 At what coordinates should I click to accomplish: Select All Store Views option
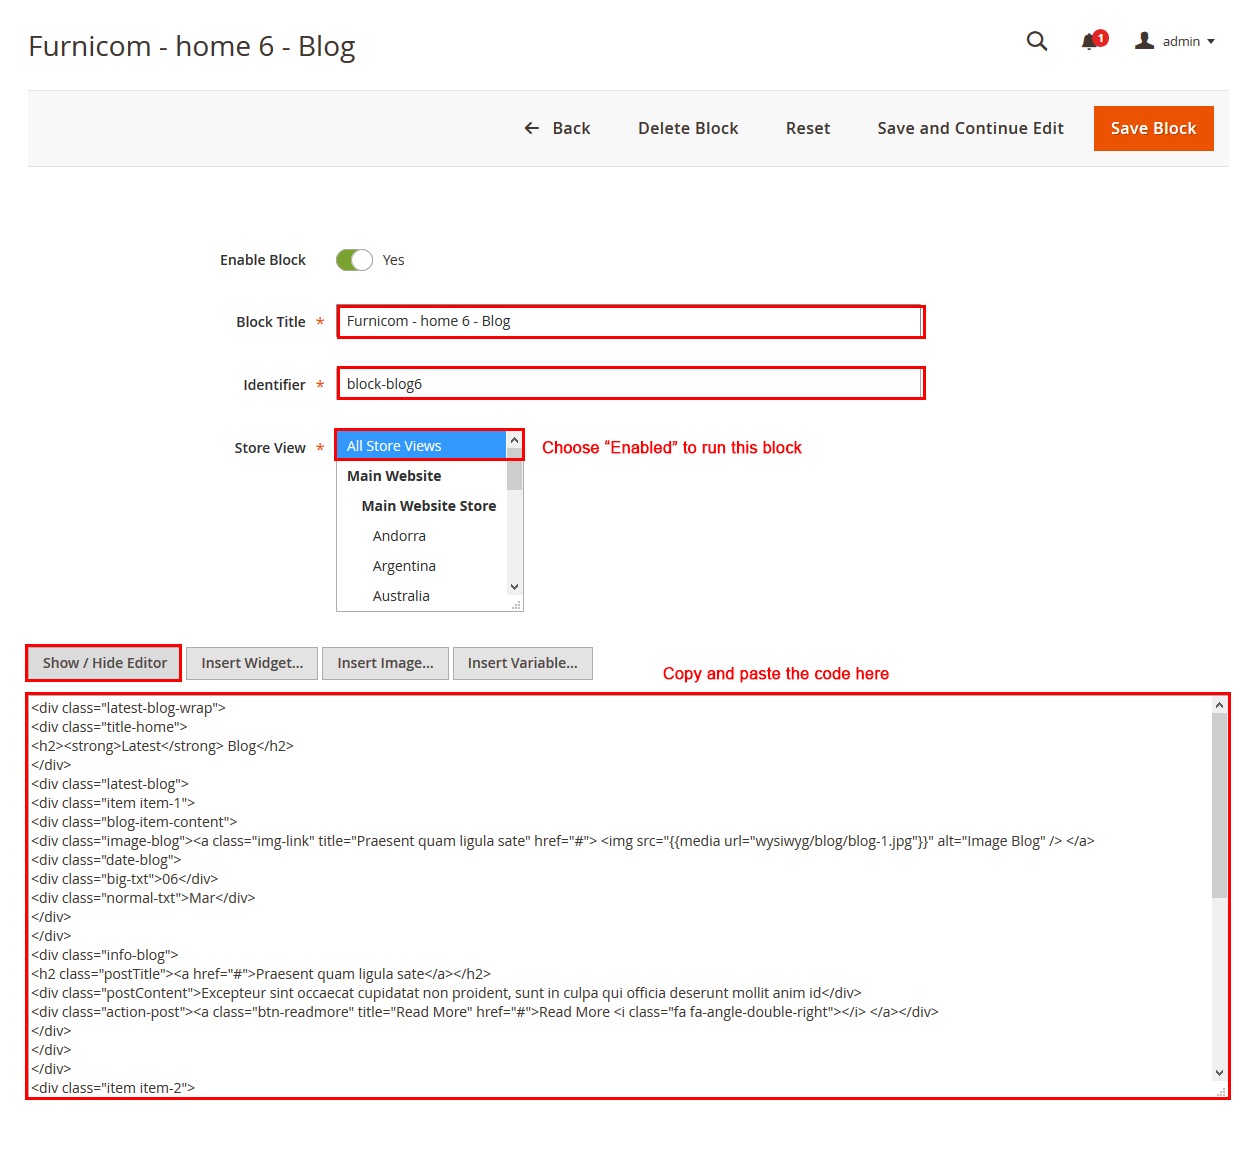(421, 446)
